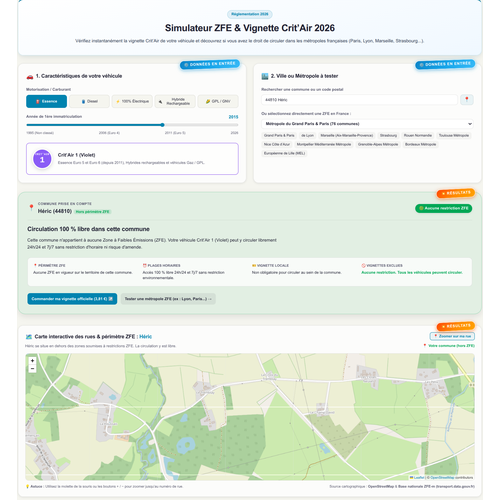Select the Marseille (Aix-Marseille-Provence) chip

[347, 135]
